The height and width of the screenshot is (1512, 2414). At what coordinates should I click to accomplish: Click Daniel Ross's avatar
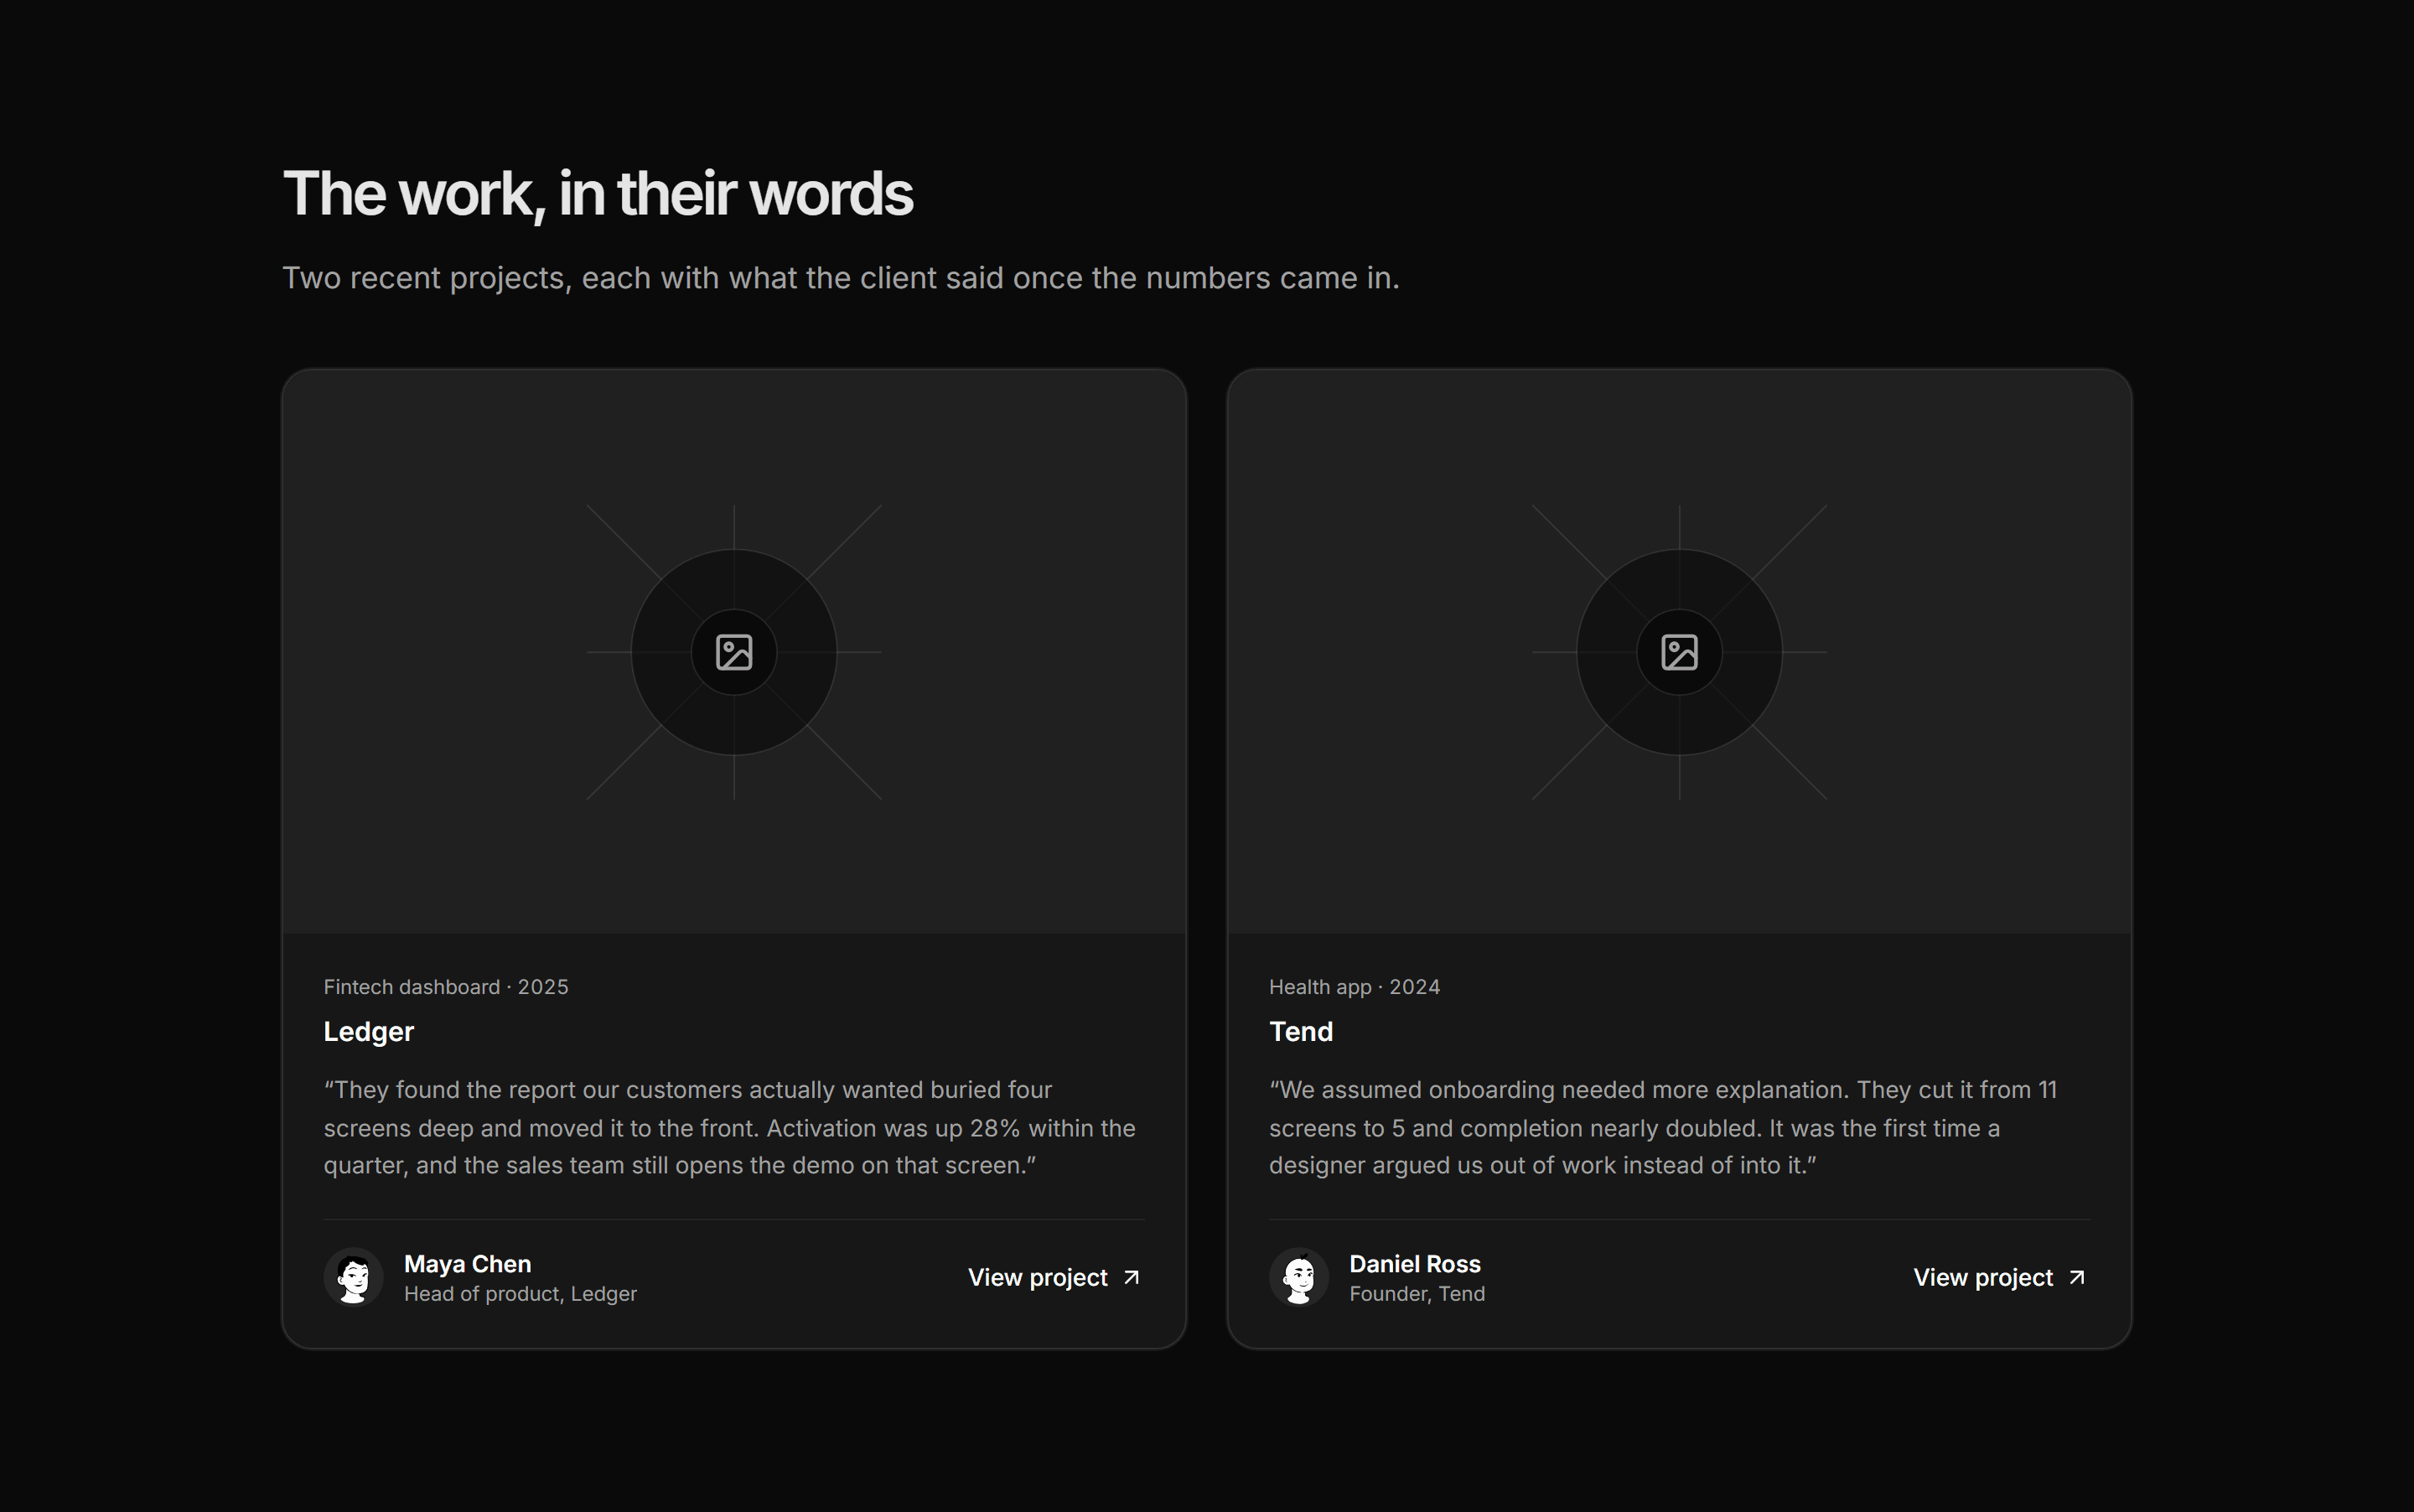pyautogui.click(x=1299, y=1277)
